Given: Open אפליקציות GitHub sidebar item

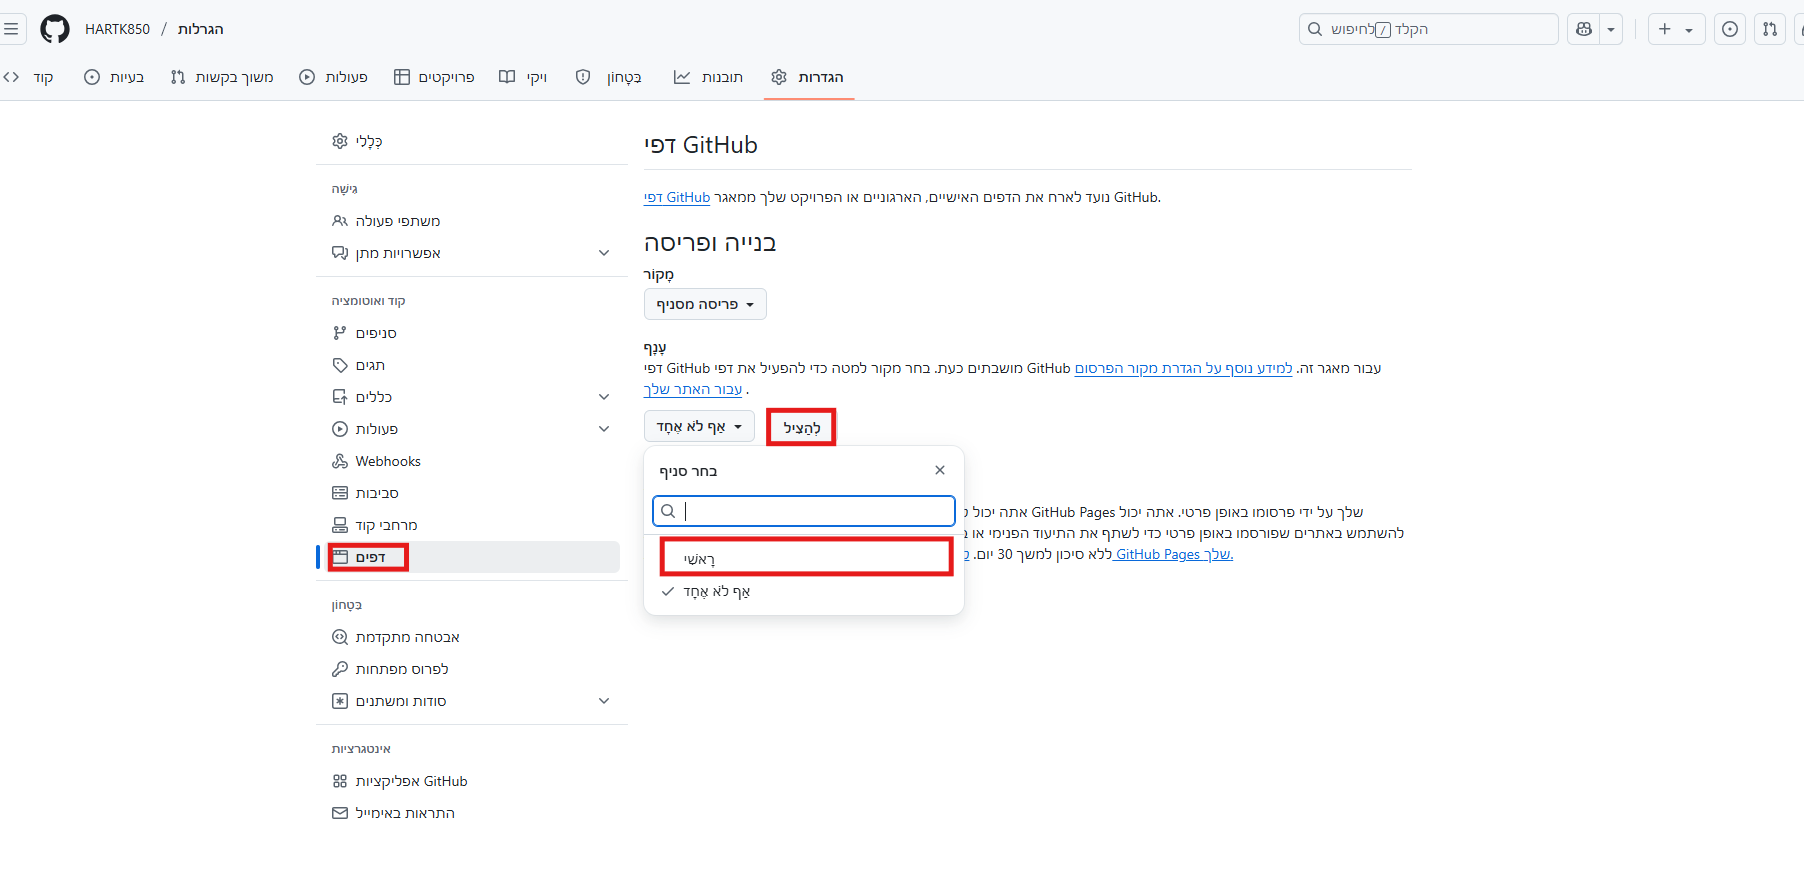Looking at the screenshot, I should click(472, 781).
